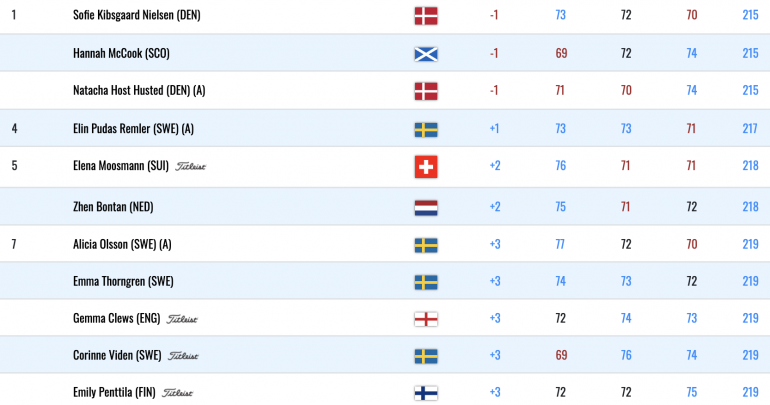Click the Sweden flag for Elin Pudas Remler
This screenshot has width=770, height=405.
click(x=426, y=130)
